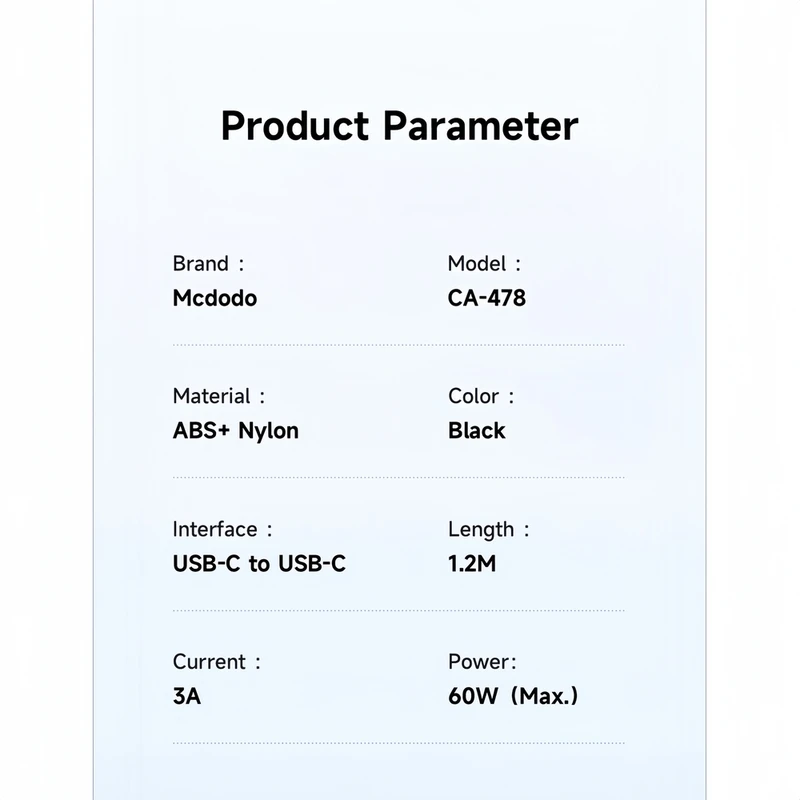Click the dotted divider below Black
The image size is (800, 800).
click(x=398, y=478)
